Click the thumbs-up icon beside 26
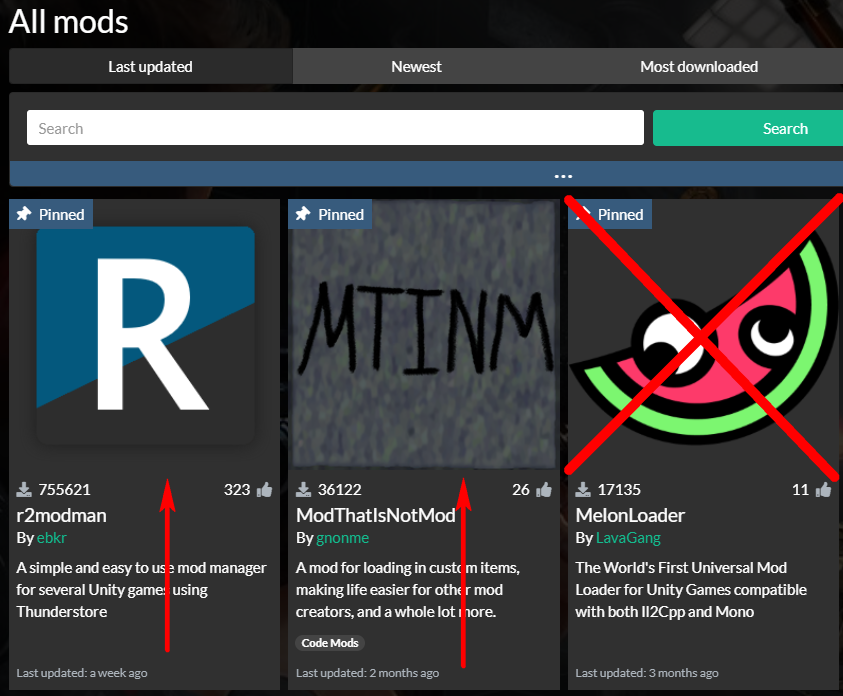Image resolution: width=843 pixels, height=696 pixels. pos(544,490)
